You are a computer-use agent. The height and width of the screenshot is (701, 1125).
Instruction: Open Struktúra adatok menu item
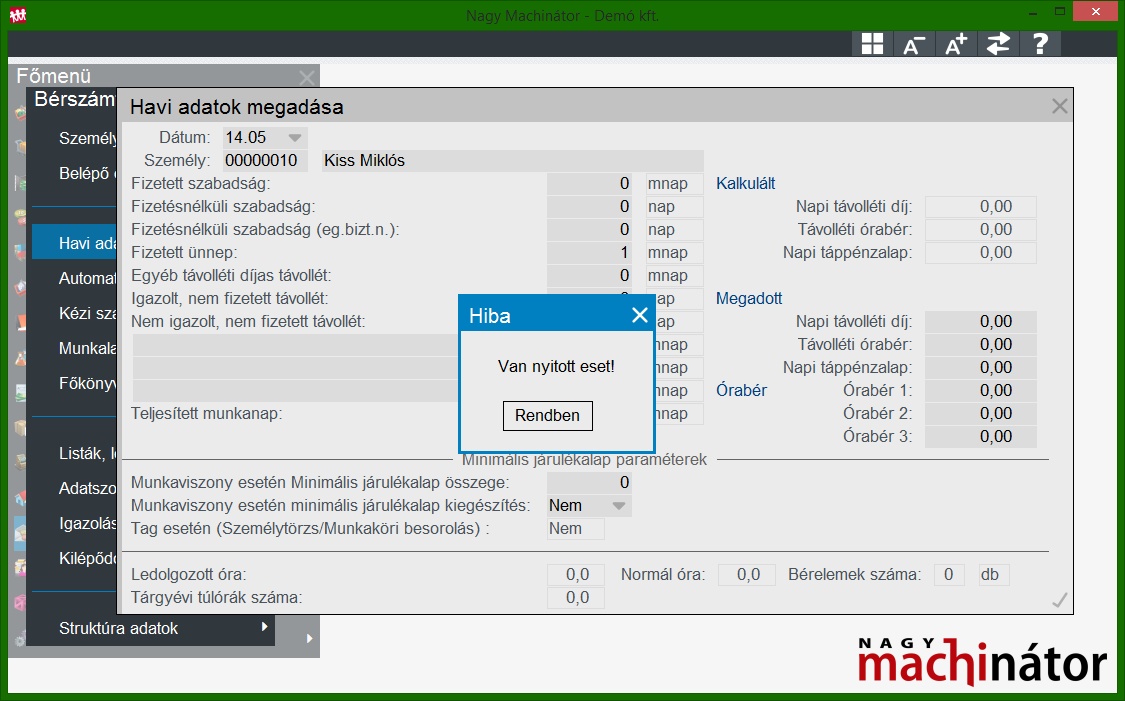coord(151,628)
